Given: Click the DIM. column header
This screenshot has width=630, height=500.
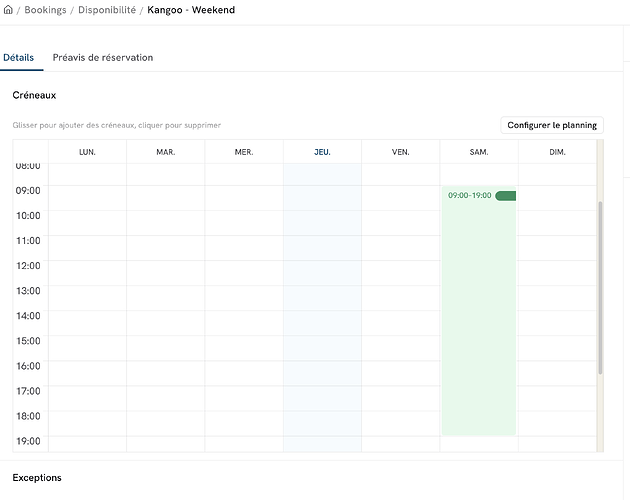Looking at the screenshot, I should point(557,152).
